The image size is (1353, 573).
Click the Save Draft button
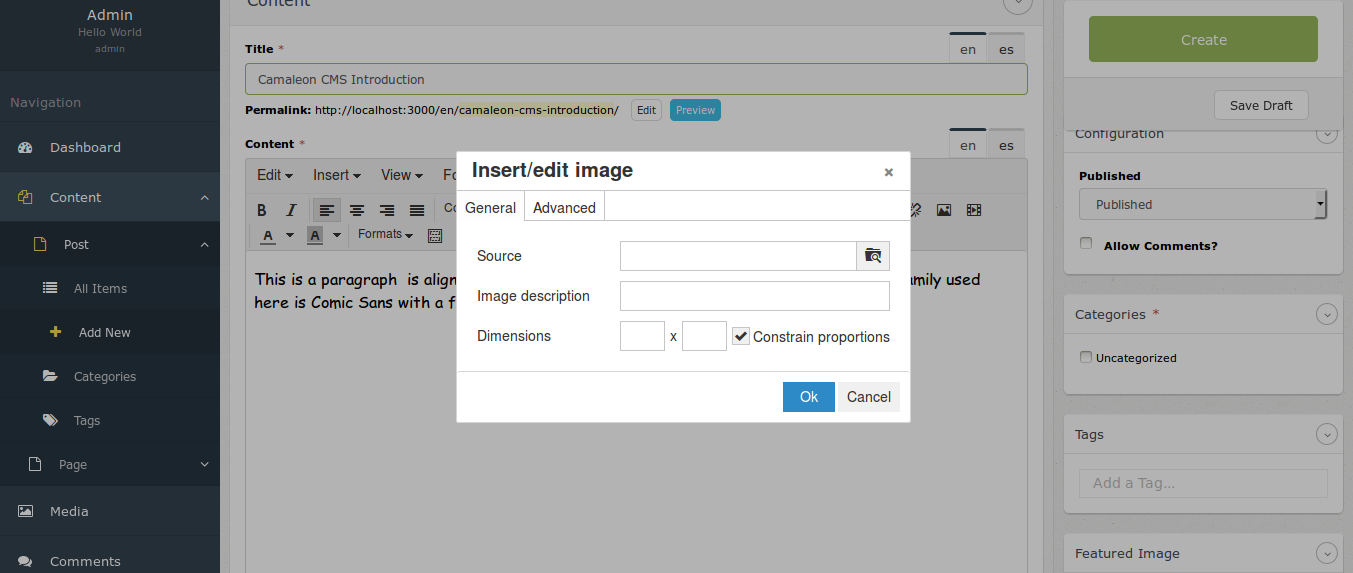click(1260, 105)
